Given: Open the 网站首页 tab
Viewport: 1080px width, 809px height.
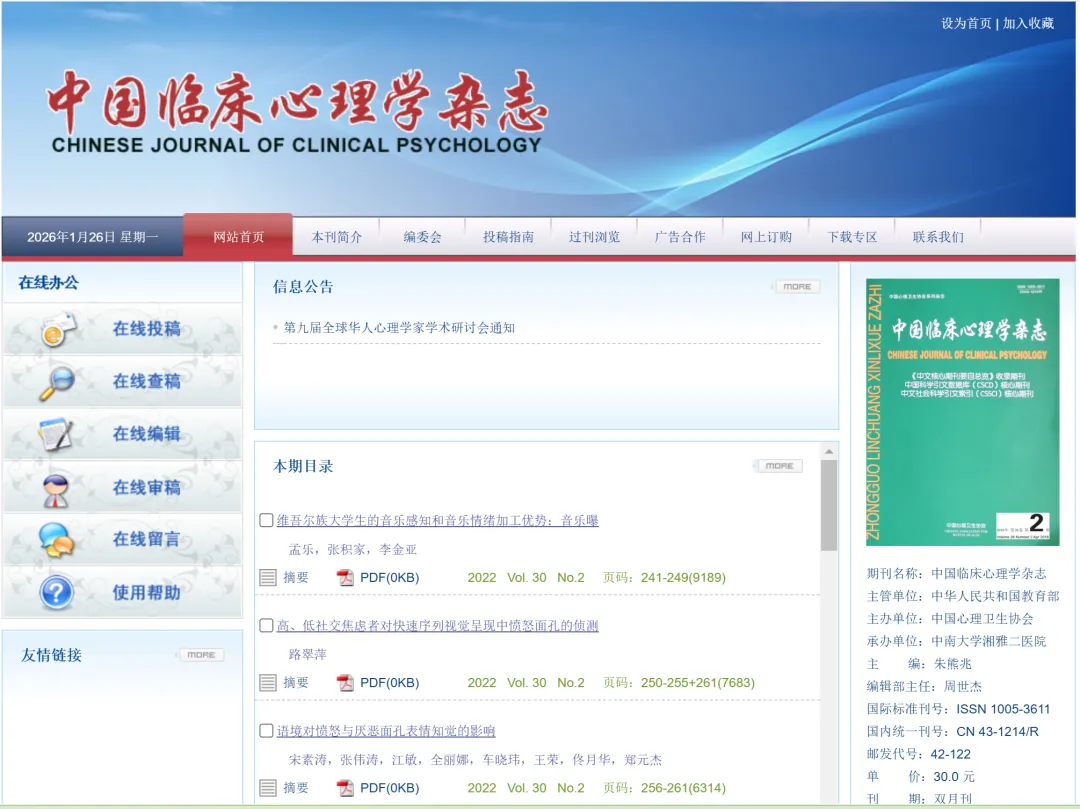Looking at the screenshot, I should click(238, 237).
